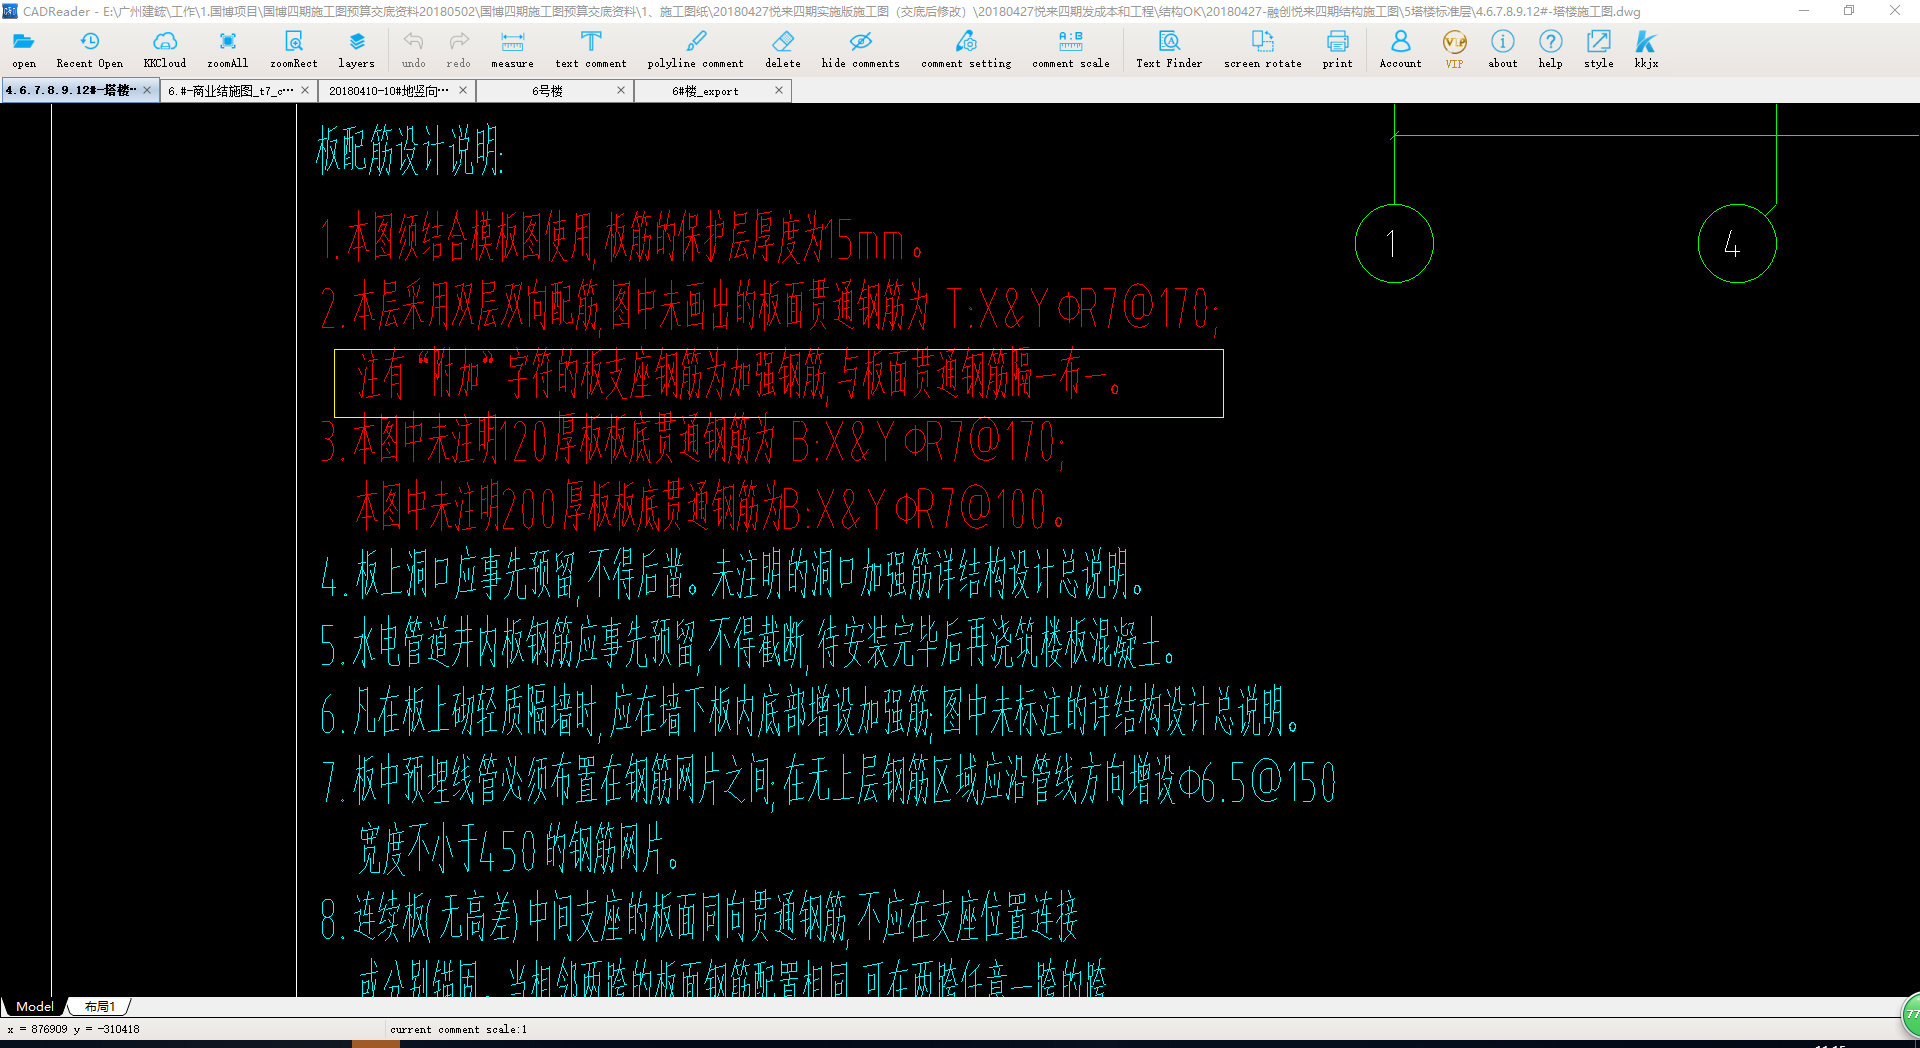The image size is (1920, 1048).
Task: Click the undo arrow
Action: coord(413,49)
